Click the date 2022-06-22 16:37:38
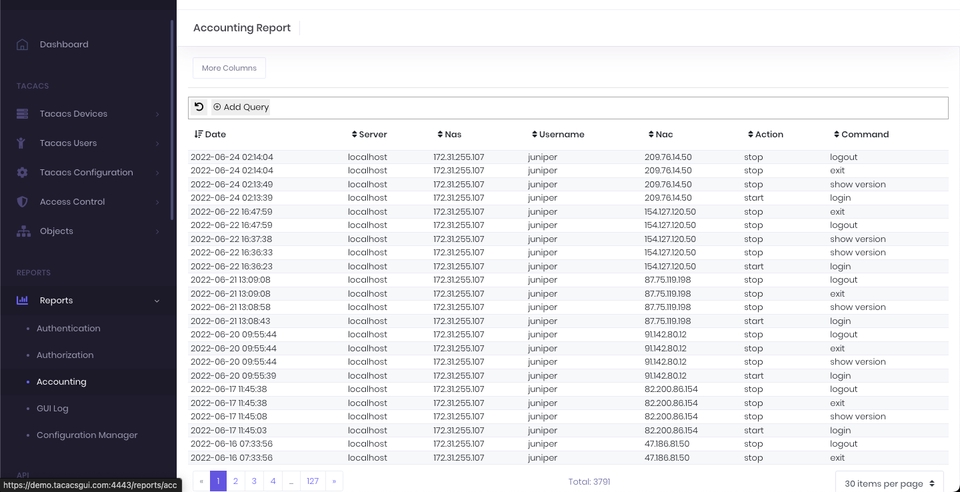The image size is (960, 492). pos(231,239)
